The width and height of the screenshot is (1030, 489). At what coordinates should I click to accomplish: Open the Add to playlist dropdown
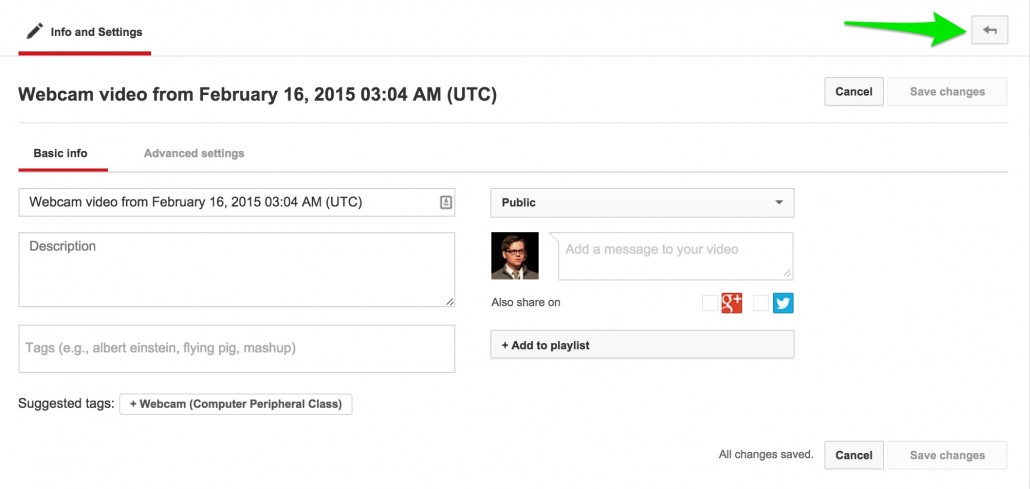point(642,344)
